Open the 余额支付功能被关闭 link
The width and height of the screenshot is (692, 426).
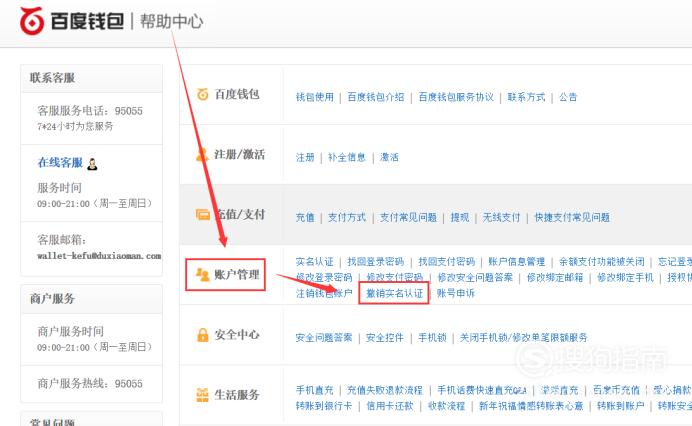602,261
